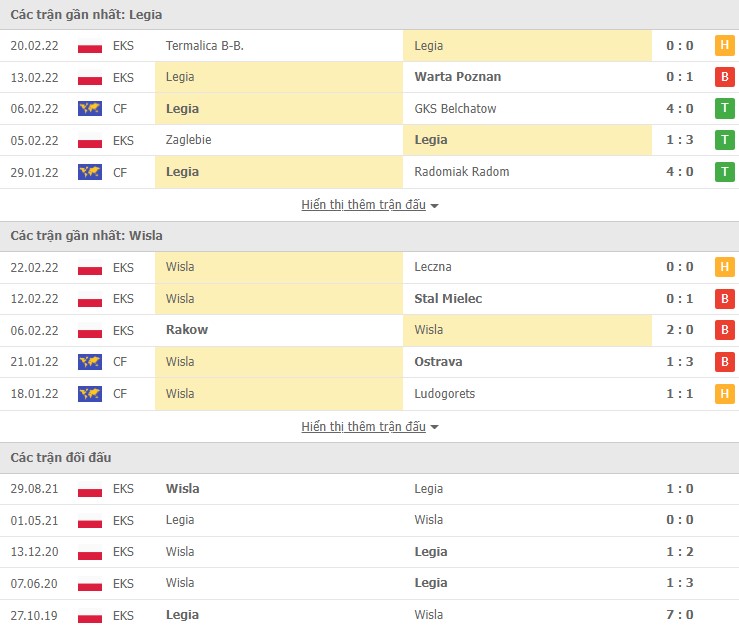Click red B badge on Rakow row
739x628 pixels.
723,330
